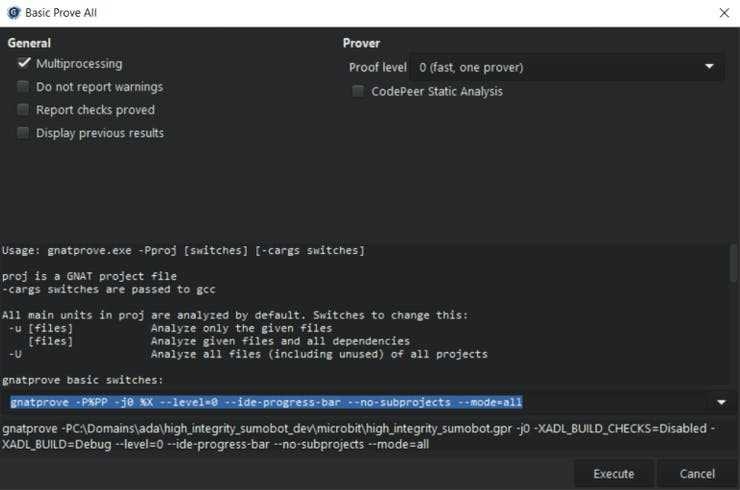Click the Prover section heading
Viewport: 740px width, 490px height.
pos(361,43)
